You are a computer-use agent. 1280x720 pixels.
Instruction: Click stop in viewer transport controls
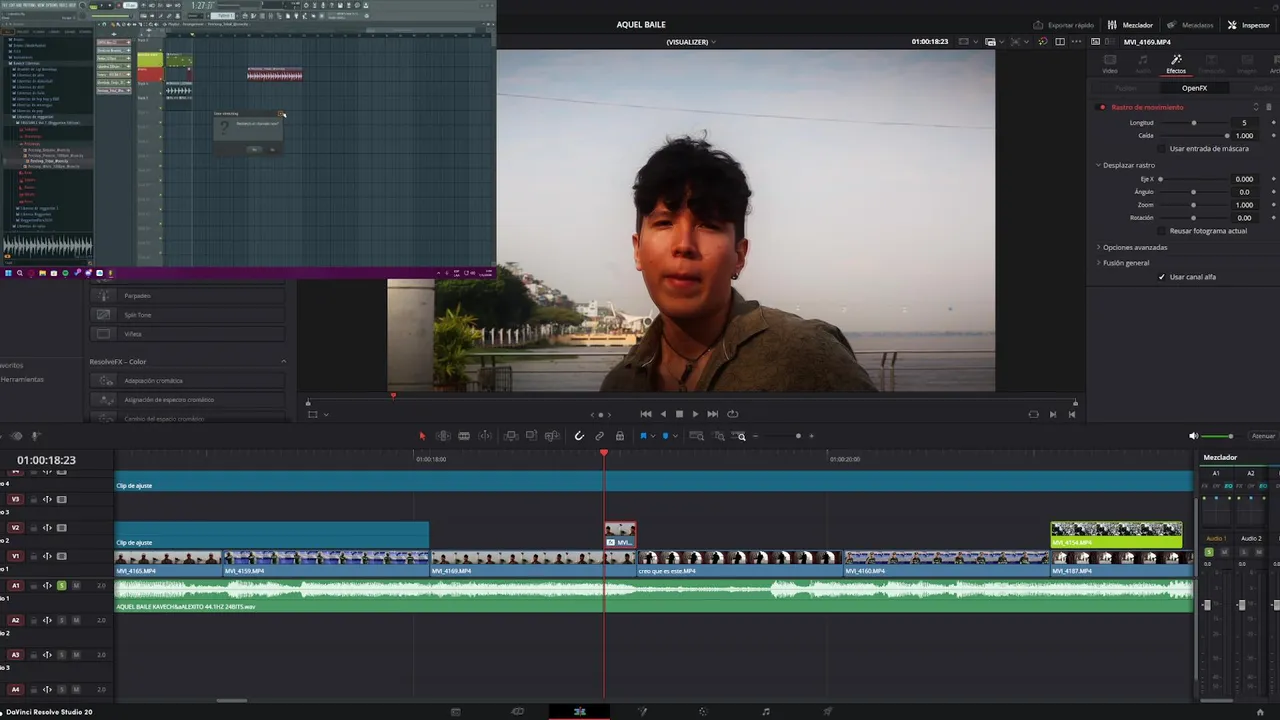(679, 414)
